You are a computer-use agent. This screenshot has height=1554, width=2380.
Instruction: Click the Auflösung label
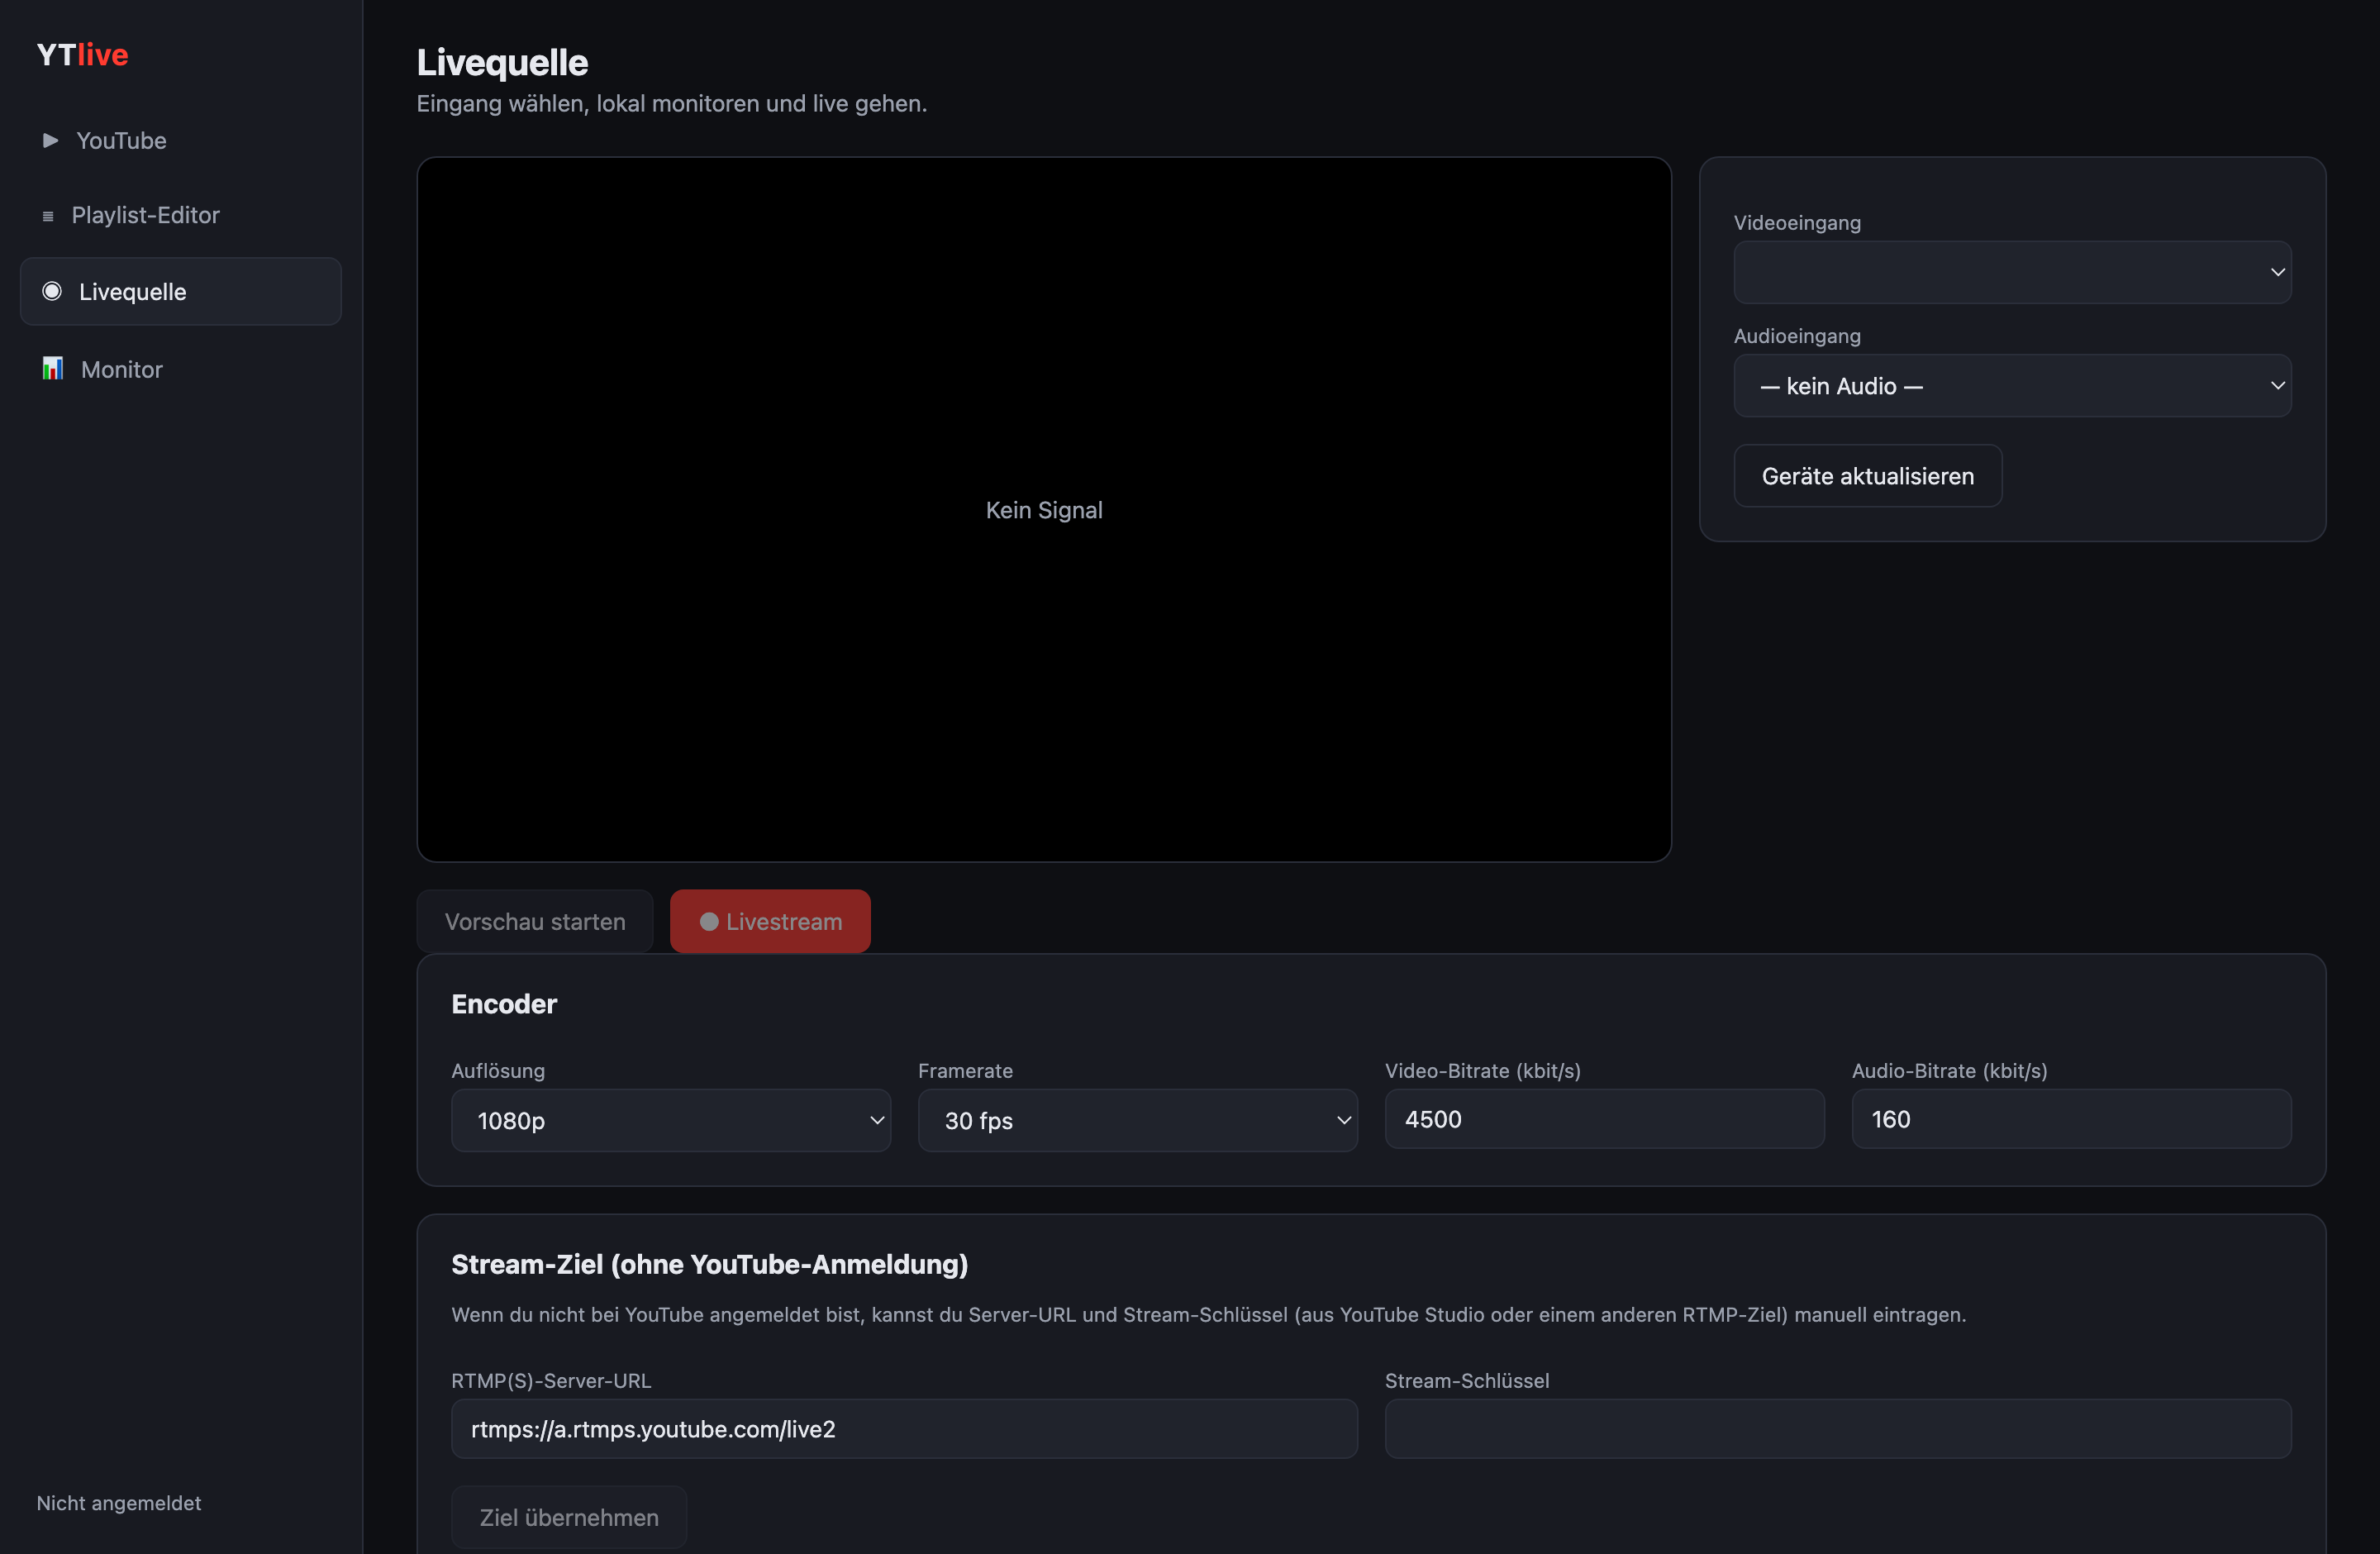click(x=498, y=1071)
